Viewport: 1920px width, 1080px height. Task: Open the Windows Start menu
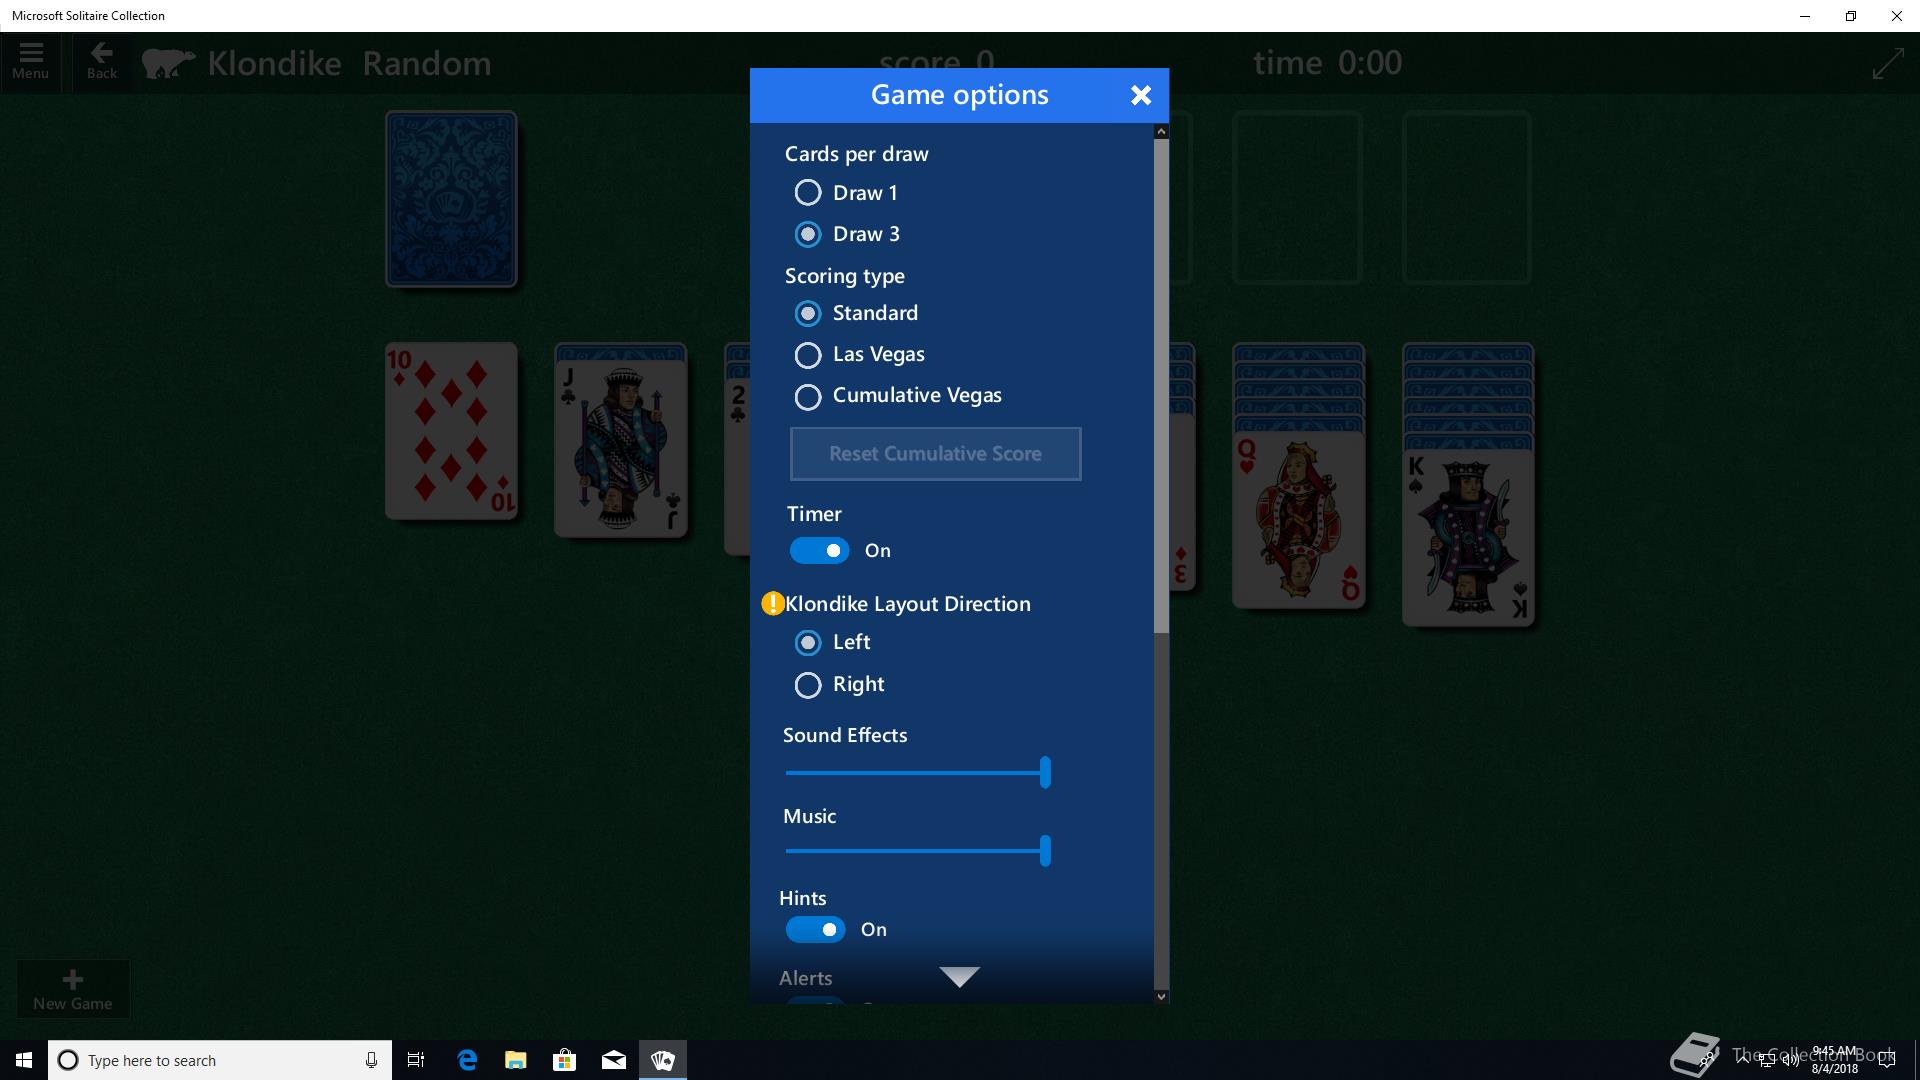(x=24, y=1060)
